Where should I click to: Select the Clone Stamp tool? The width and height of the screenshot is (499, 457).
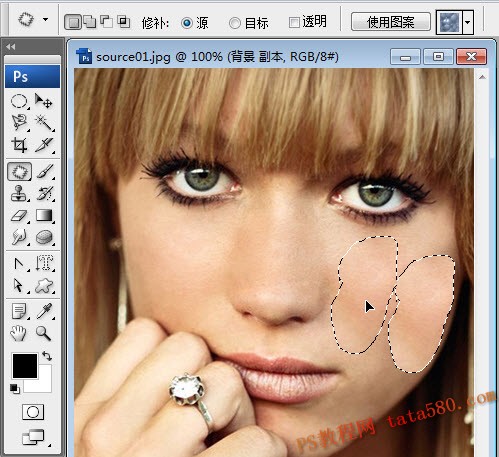click(19, 193)
